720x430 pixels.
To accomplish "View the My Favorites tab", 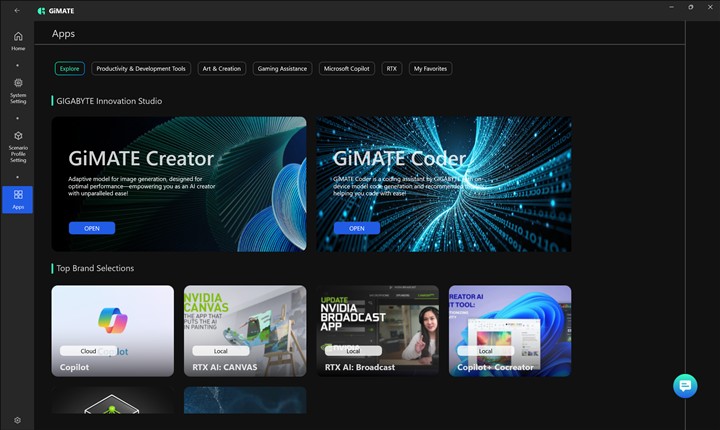I will coord(431,69).
